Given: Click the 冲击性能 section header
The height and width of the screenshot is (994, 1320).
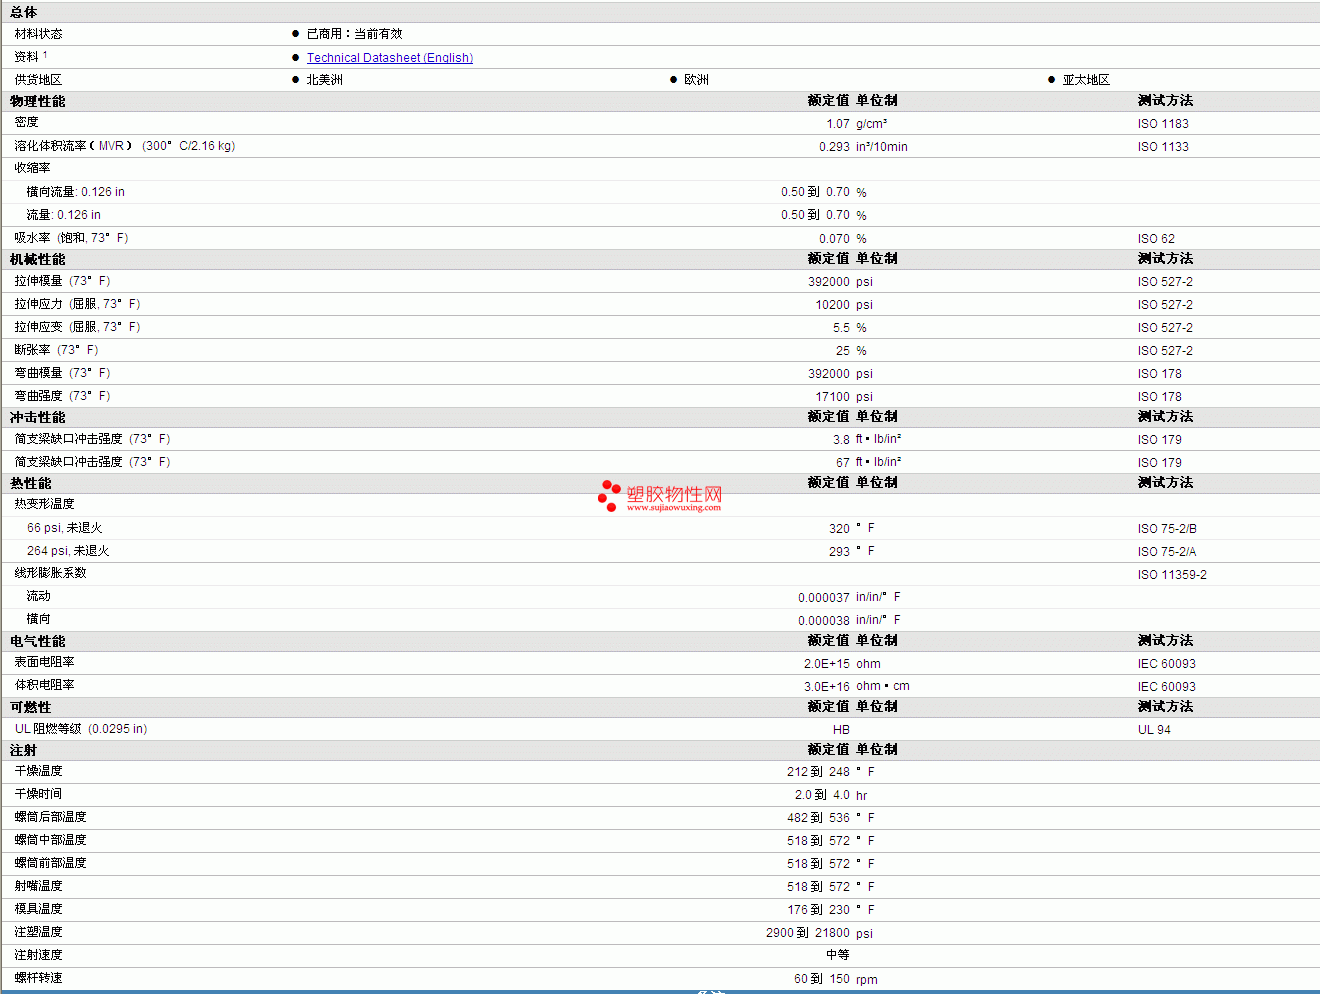Looking at the screenshot, I should pyautogui.click(x=38, y=417).
